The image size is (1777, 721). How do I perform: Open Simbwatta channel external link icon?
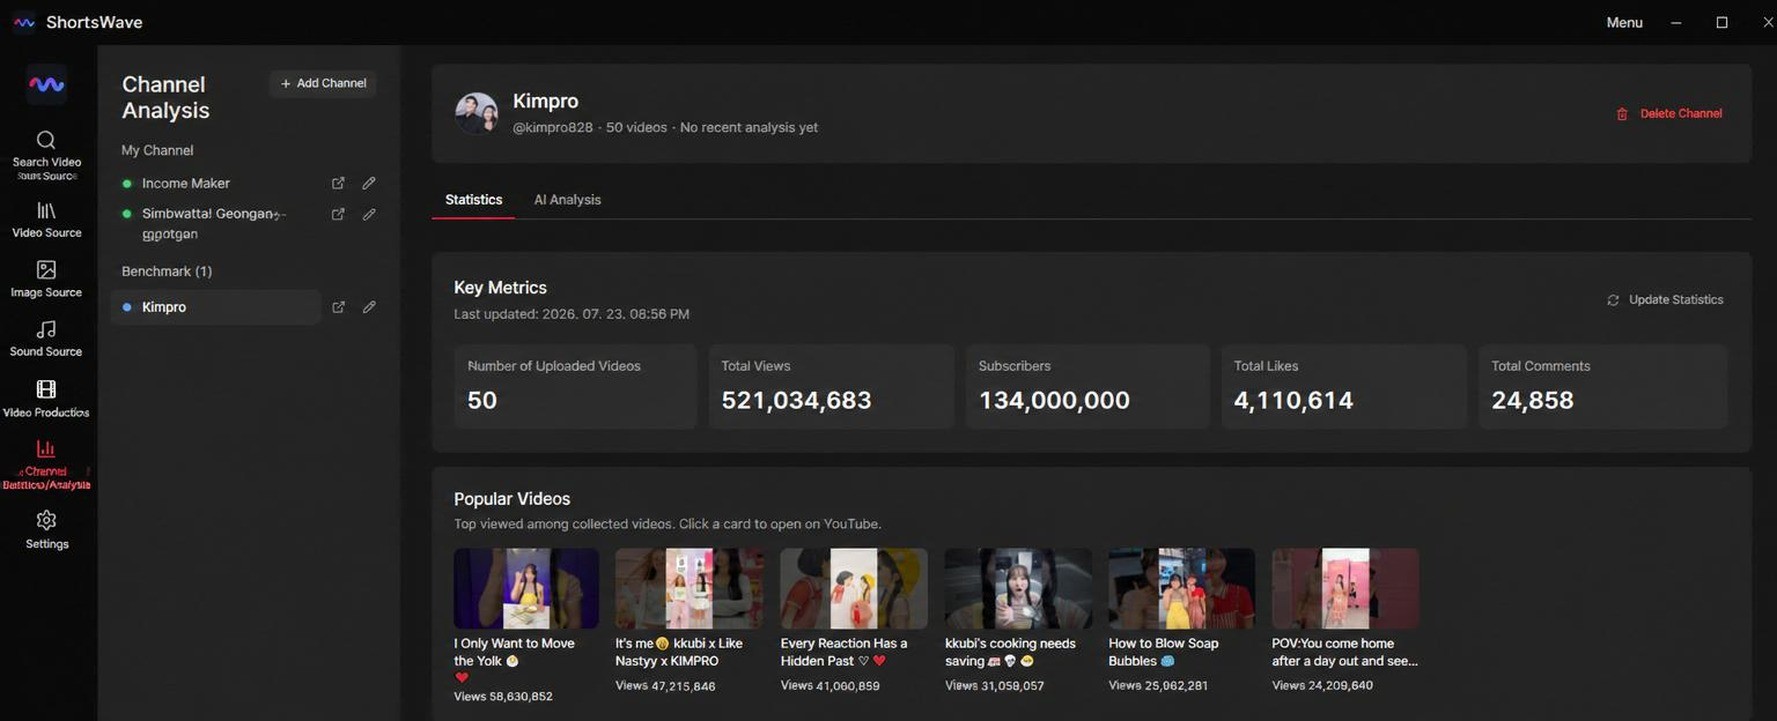point(338,214)
